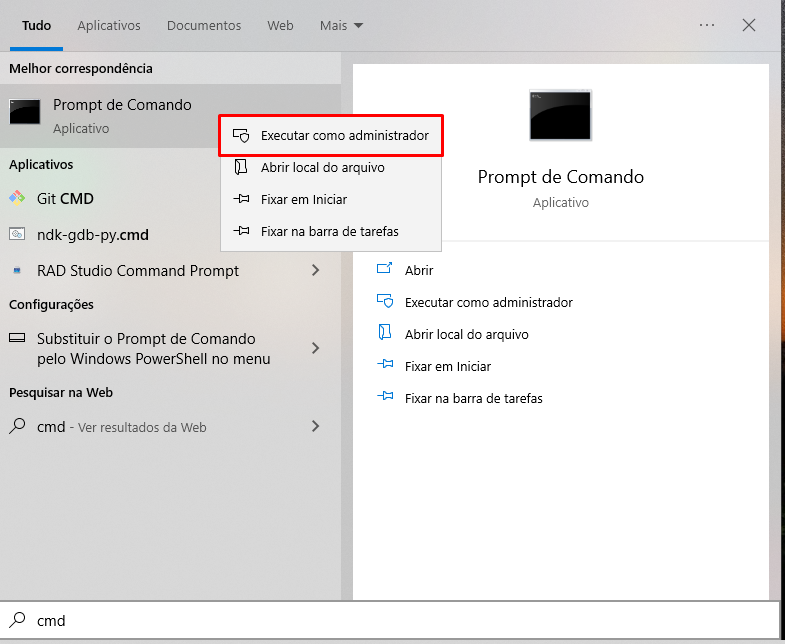
Task: Click the folder icon in context menu Abrir local
Action: pos(241,167)
